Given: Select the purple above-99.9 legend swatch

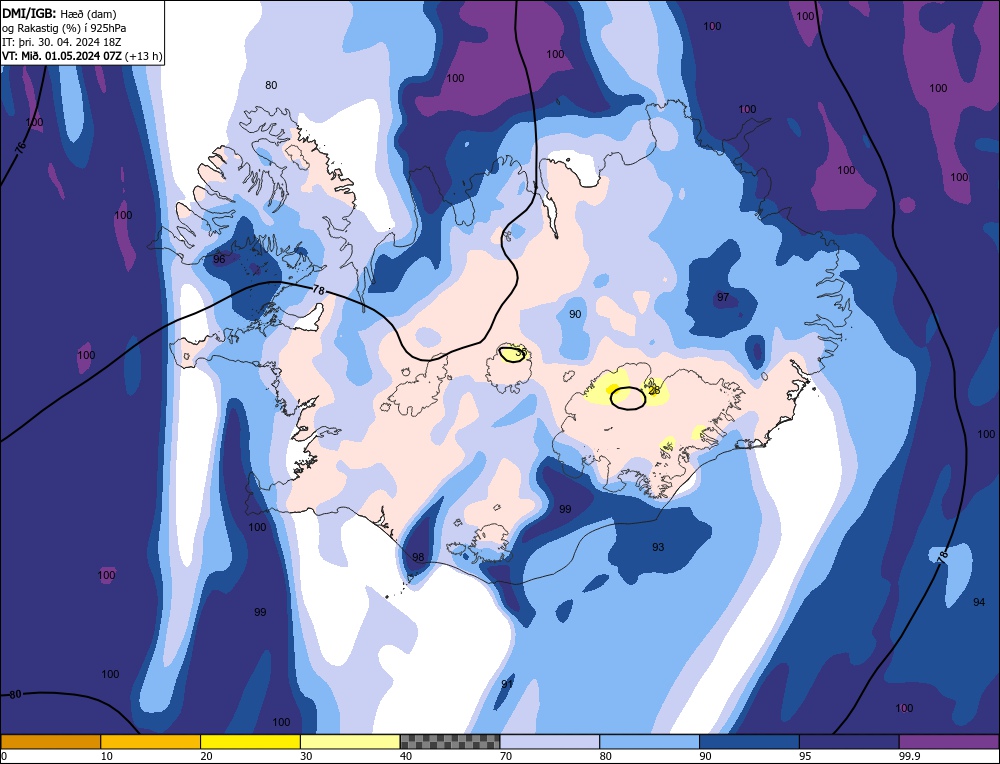Looking at the screenshot, I should point(949,741).
